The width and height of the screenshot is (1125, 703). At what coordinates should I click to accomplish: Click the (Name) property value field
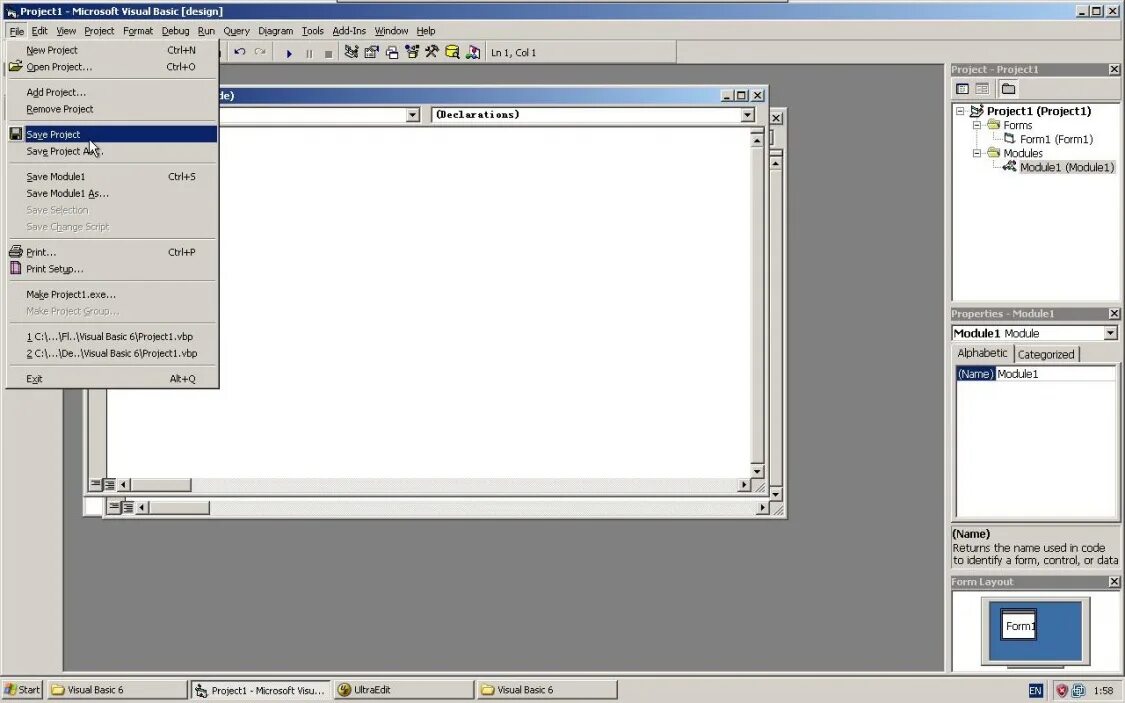(1055, 374)
